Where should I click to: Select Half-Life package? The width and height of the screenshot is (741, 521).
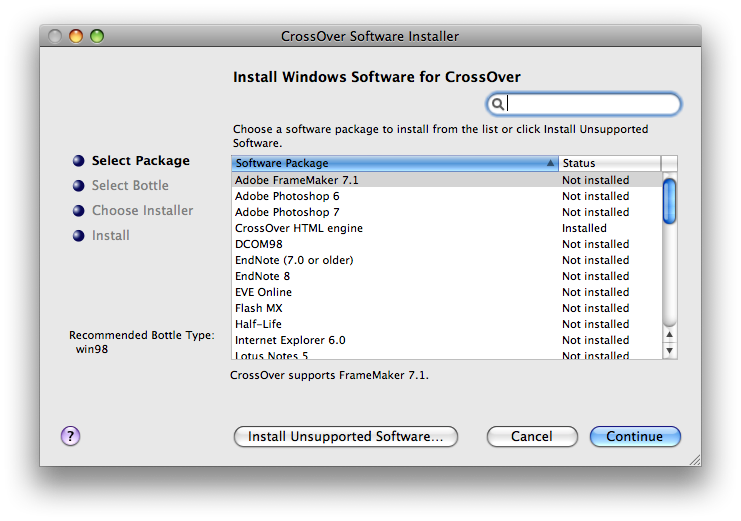click(x=447, y=324)
